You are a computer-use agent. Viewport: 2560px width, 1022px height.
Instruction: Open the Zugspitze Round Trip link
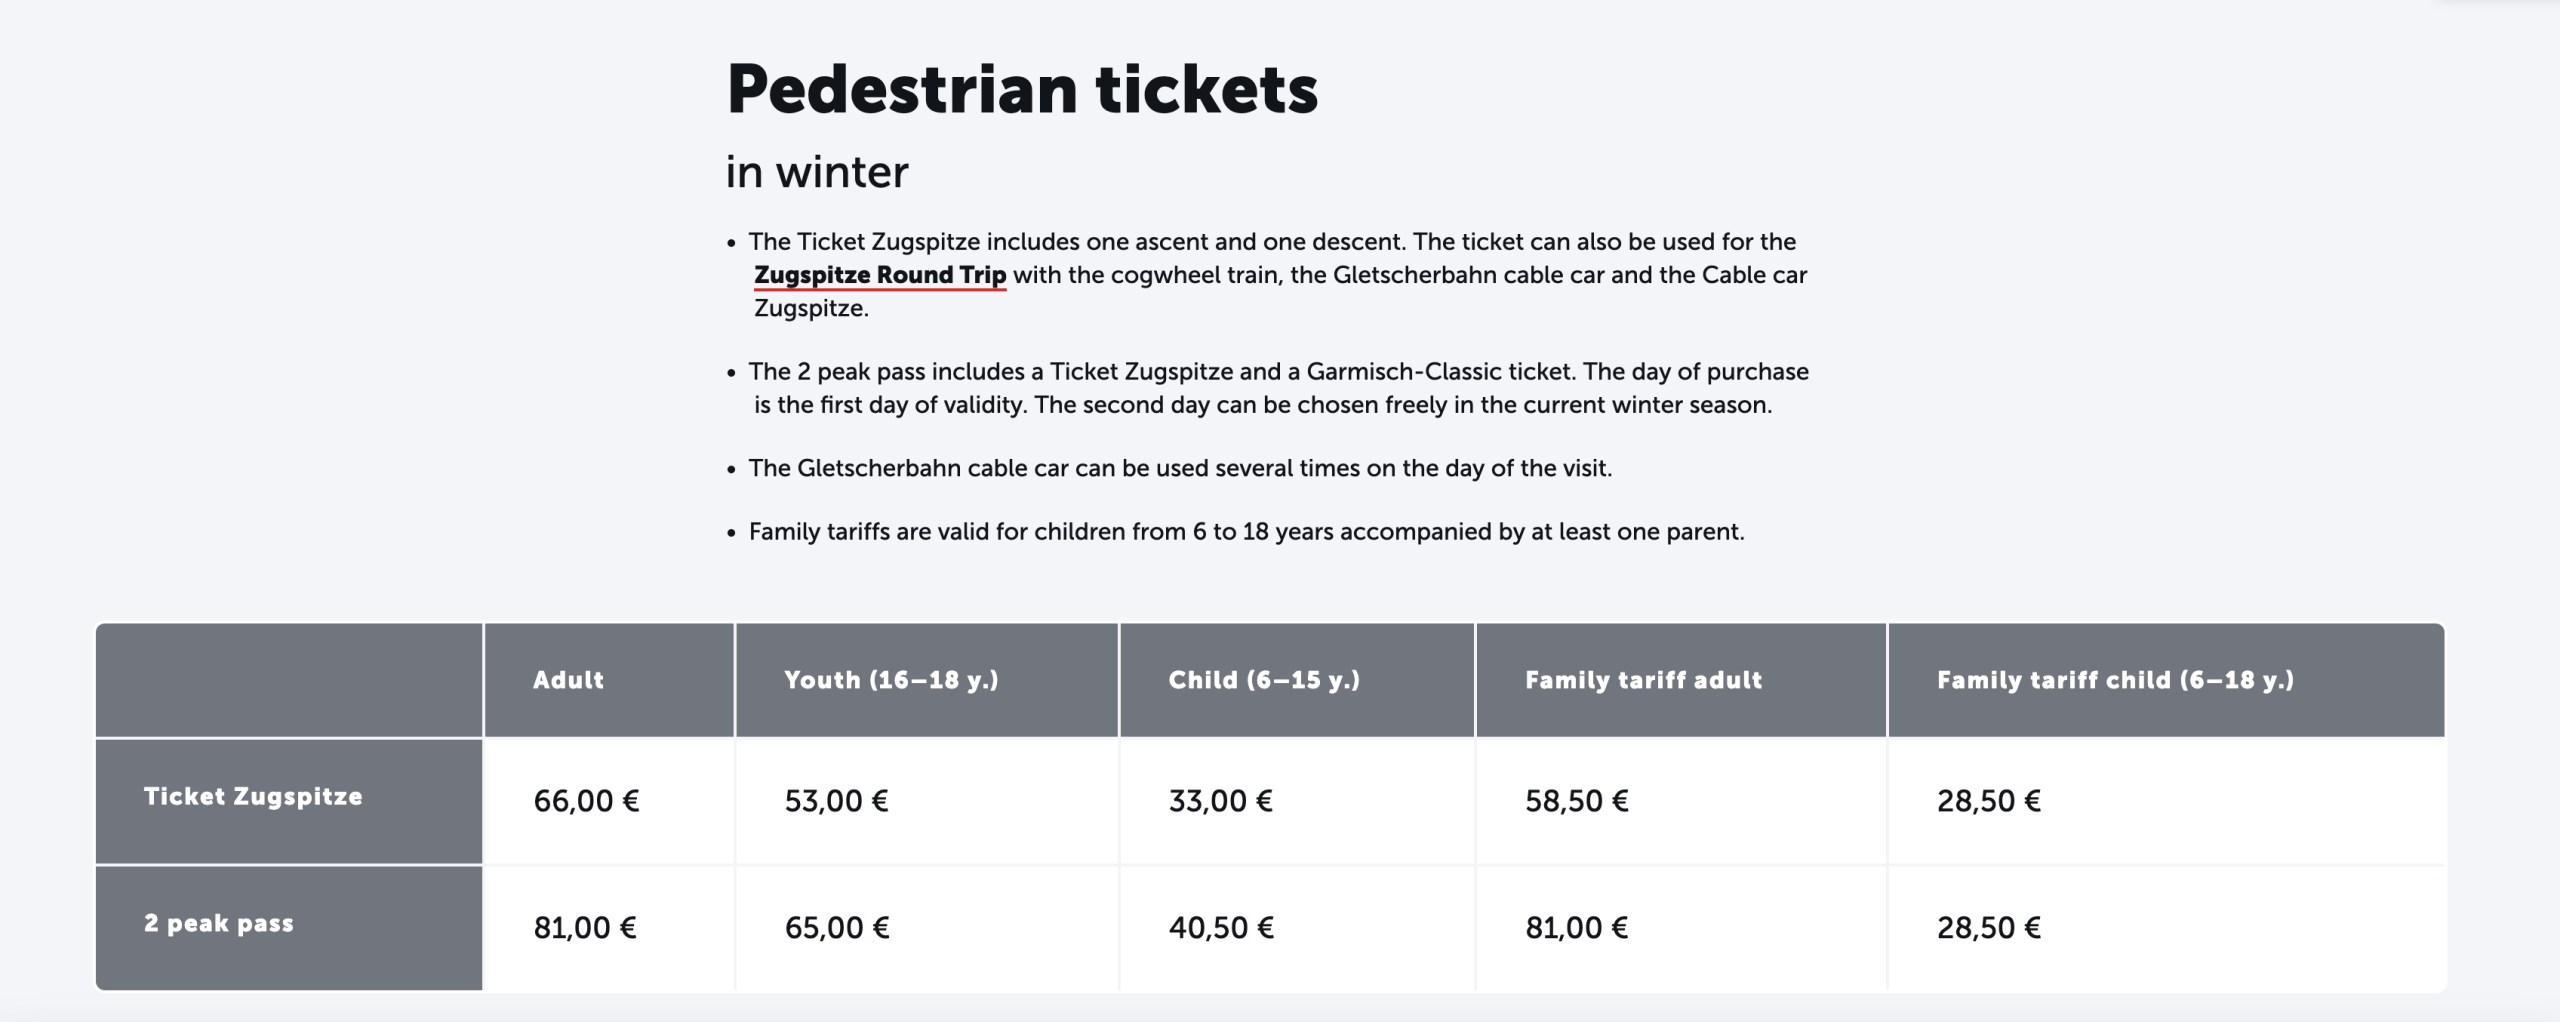tap(880, 274)
